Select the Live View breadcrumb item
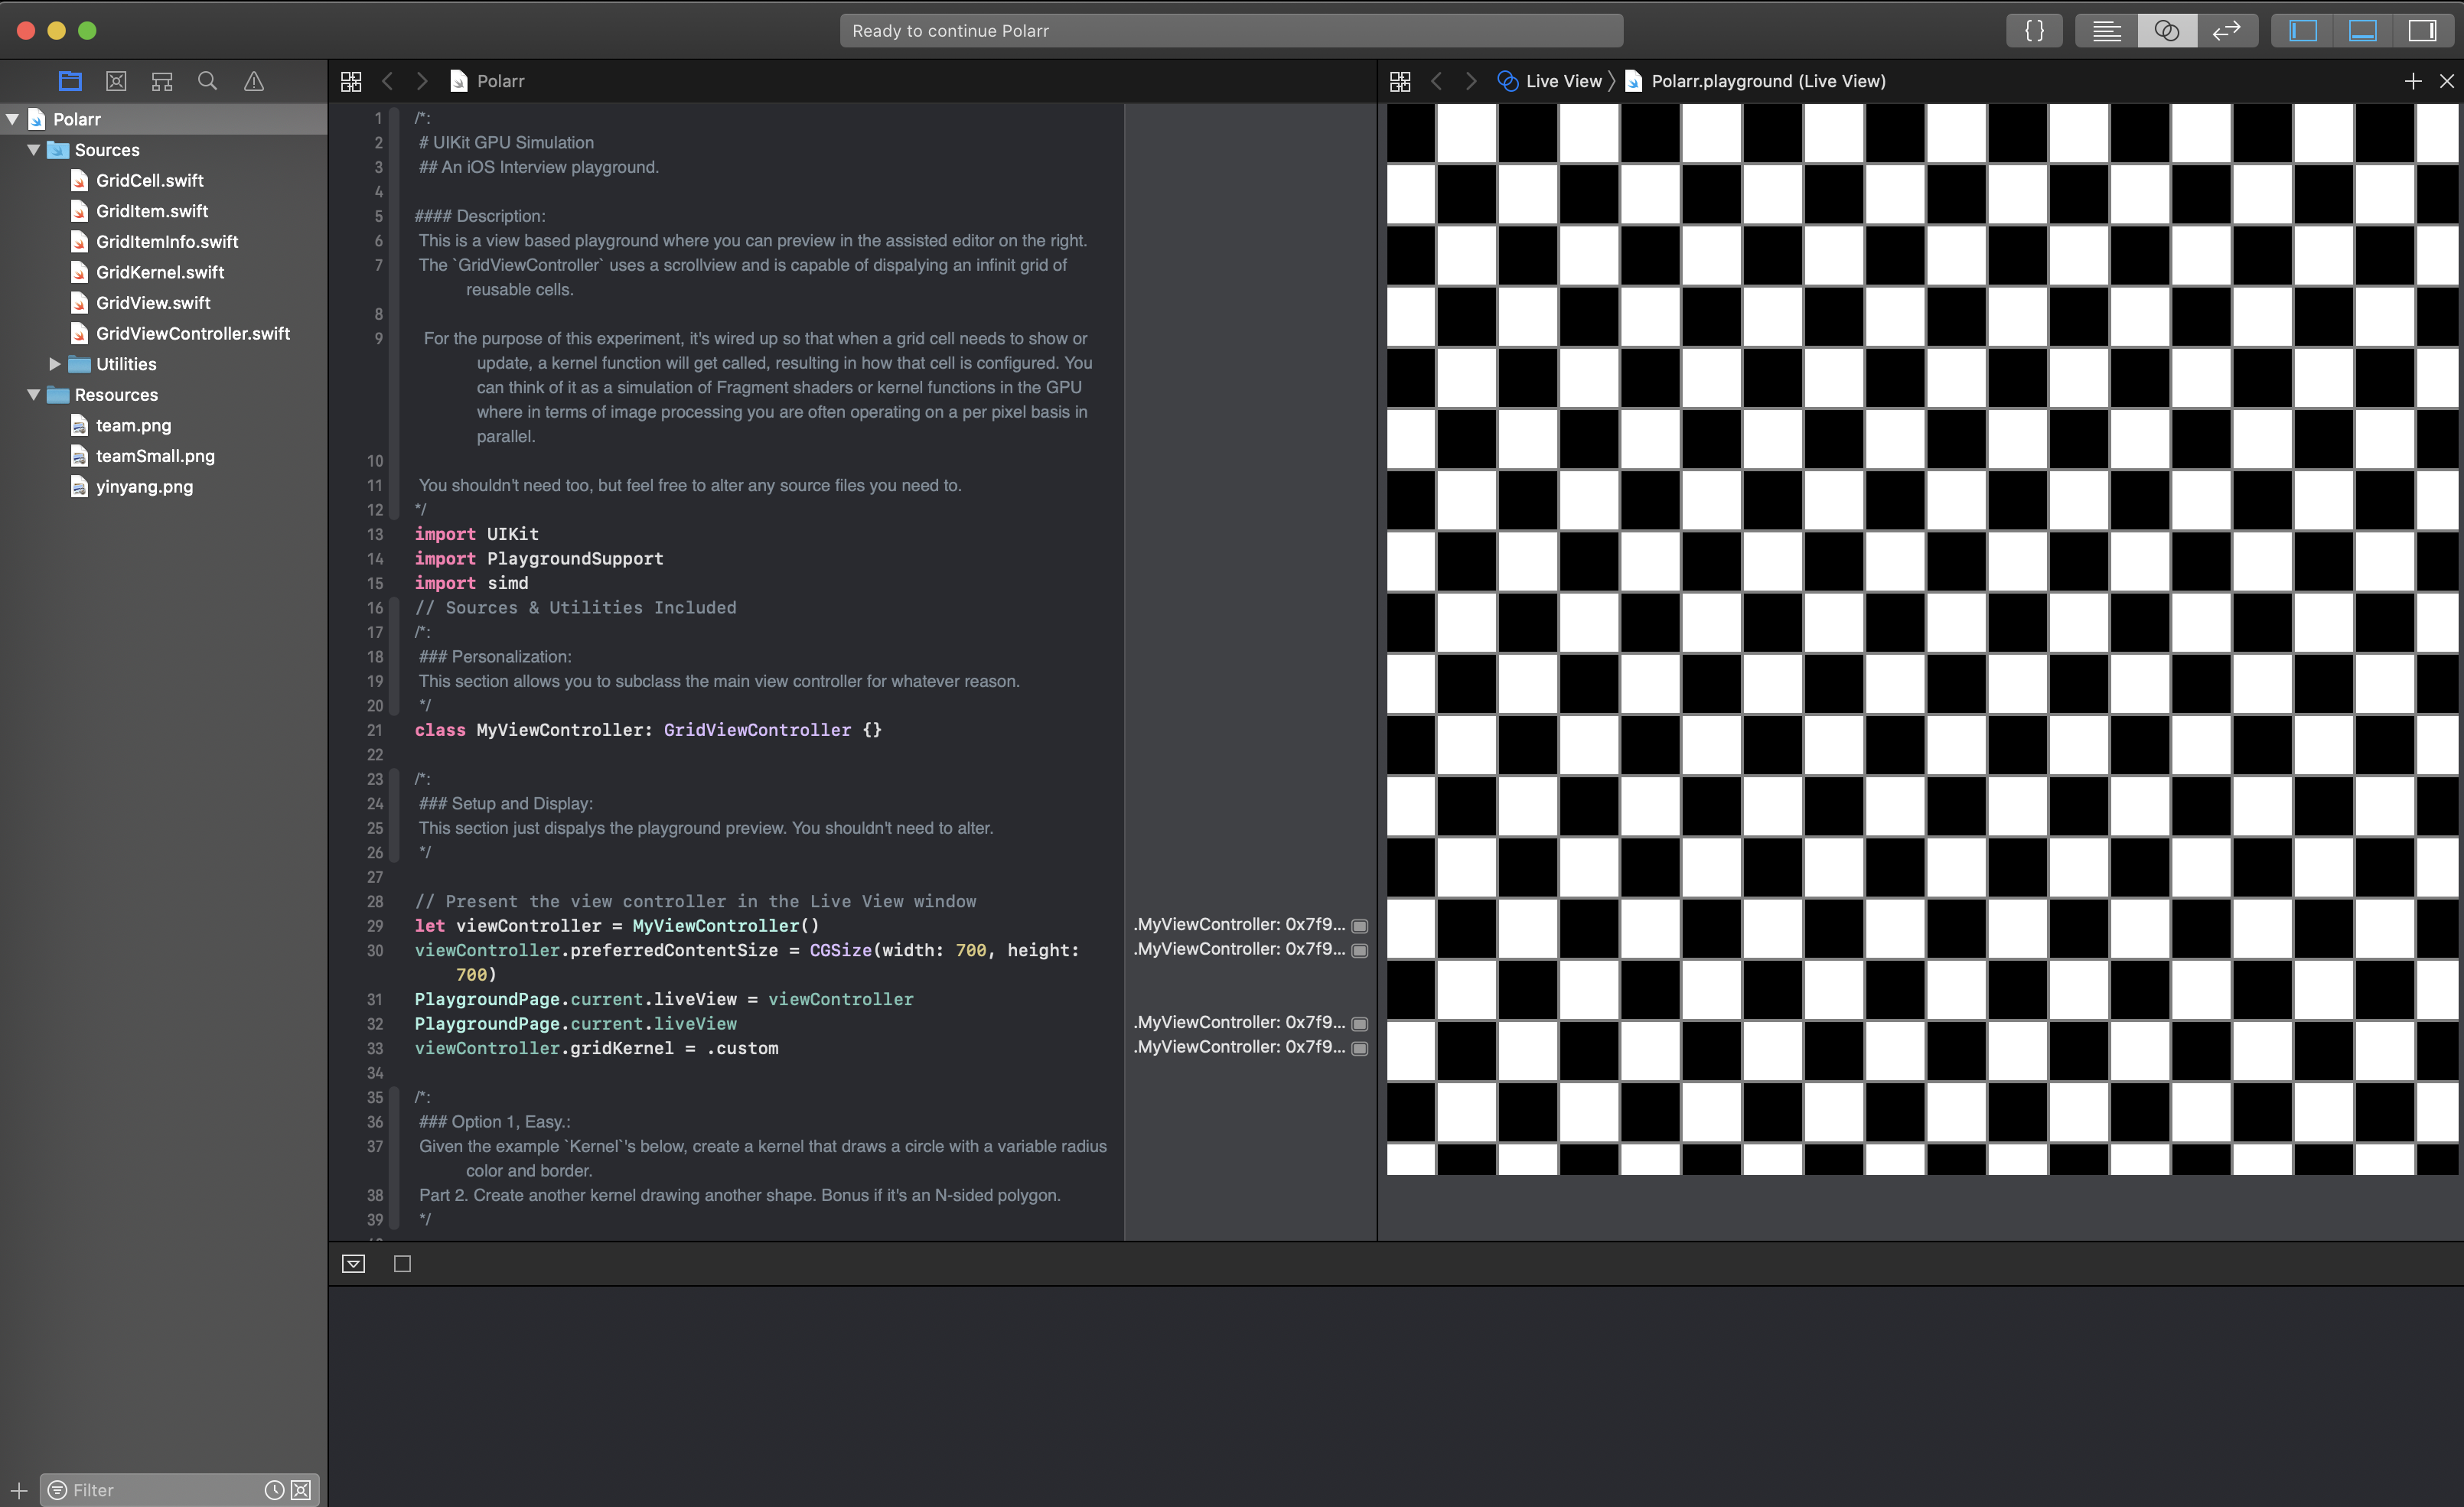2464x1507 pixels. coord(1562,81)
